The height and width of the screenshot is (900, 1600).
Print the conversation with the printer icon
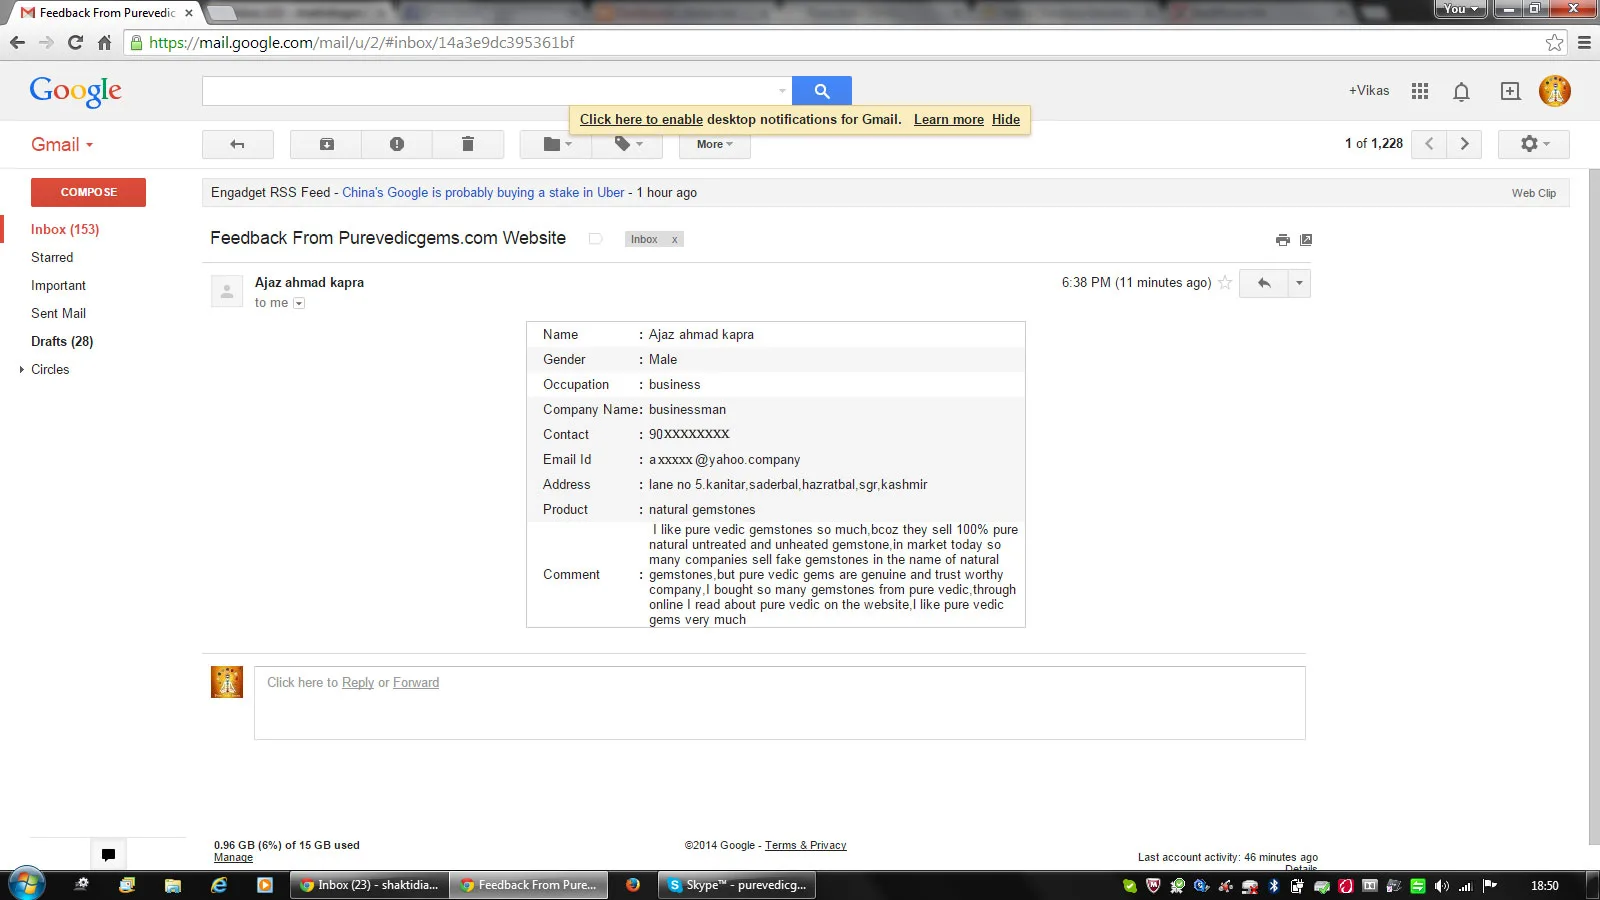(1283, 240)
